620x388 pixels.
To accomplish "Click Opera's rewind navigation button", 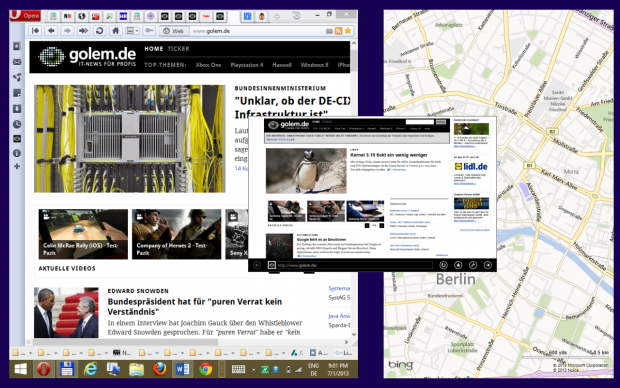I will tap(36, 31).
